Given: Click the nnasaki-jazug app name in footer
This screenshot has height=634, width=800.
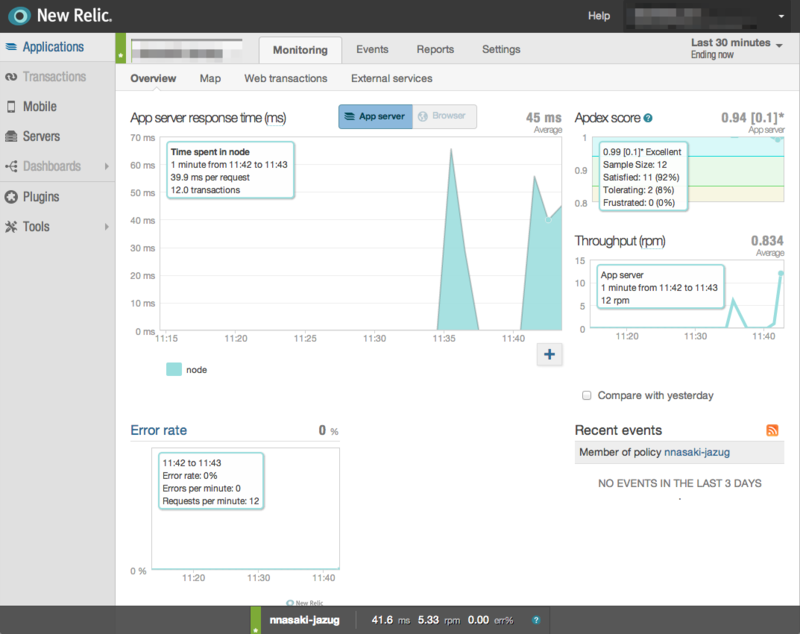Looking at the screenshot, I should 305,620.
